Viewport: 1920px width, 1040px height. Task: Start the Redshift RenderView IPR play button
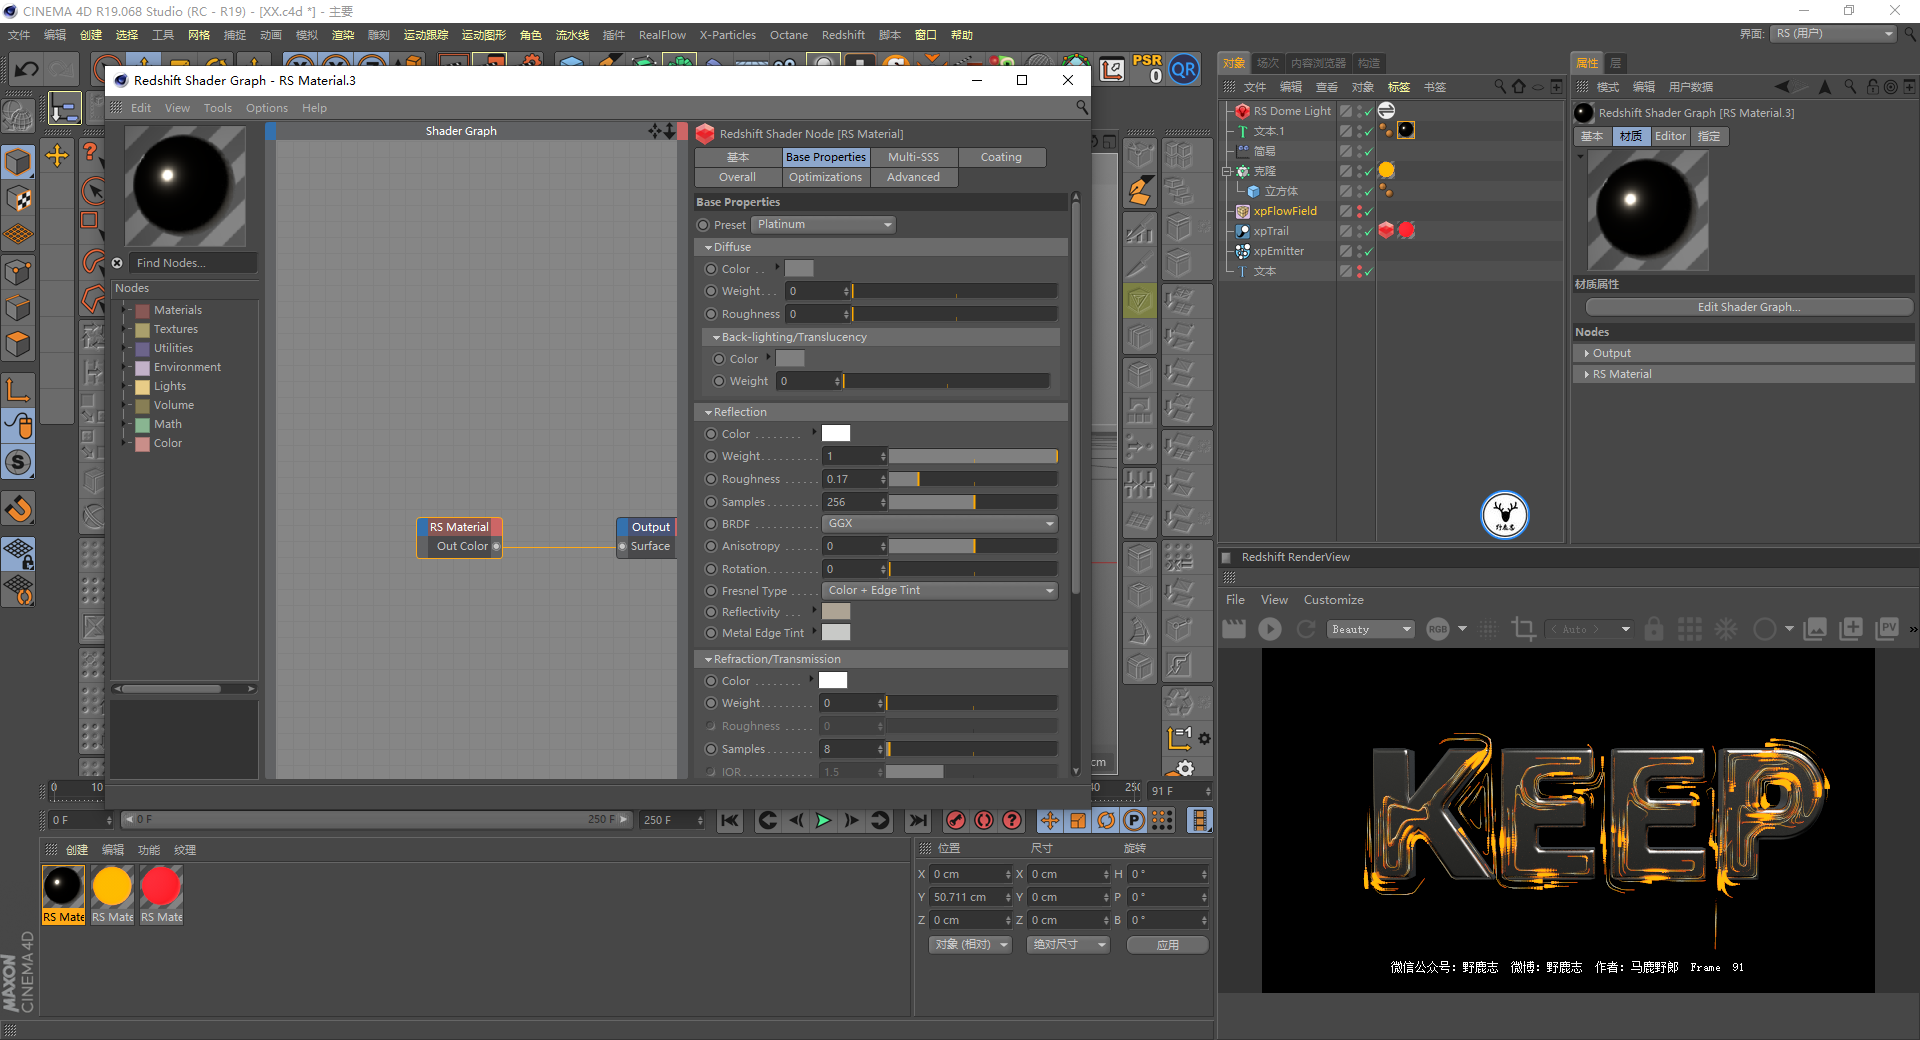coord(1270,628)
